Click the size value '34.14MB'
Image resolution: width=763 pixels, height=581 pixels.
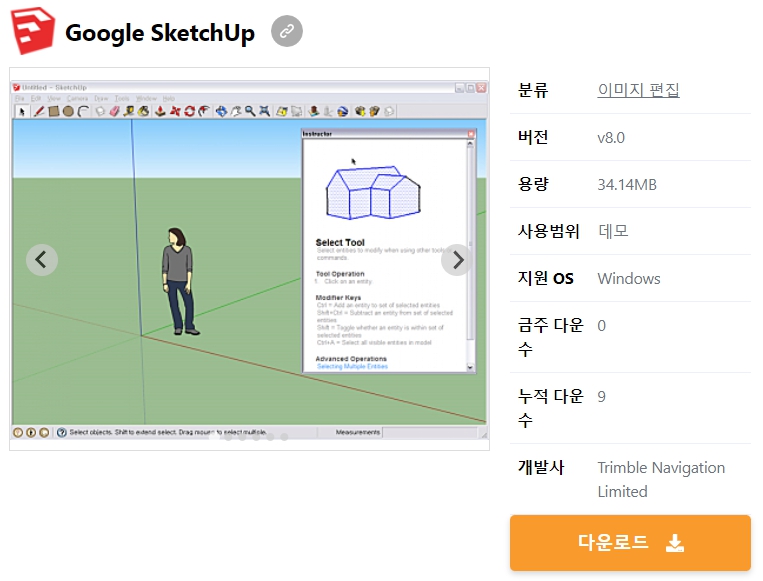coord(627,185)
